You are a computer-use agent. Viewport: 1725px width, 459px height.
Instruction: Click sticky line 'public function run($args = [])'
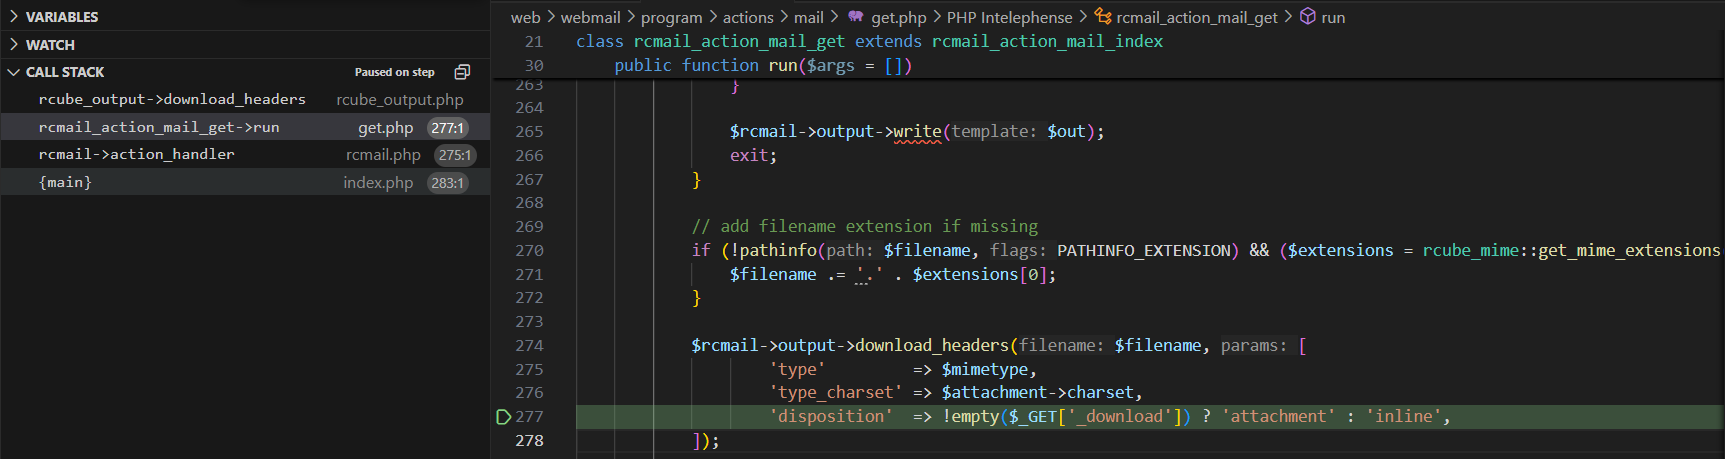click(x=763, y=65)
